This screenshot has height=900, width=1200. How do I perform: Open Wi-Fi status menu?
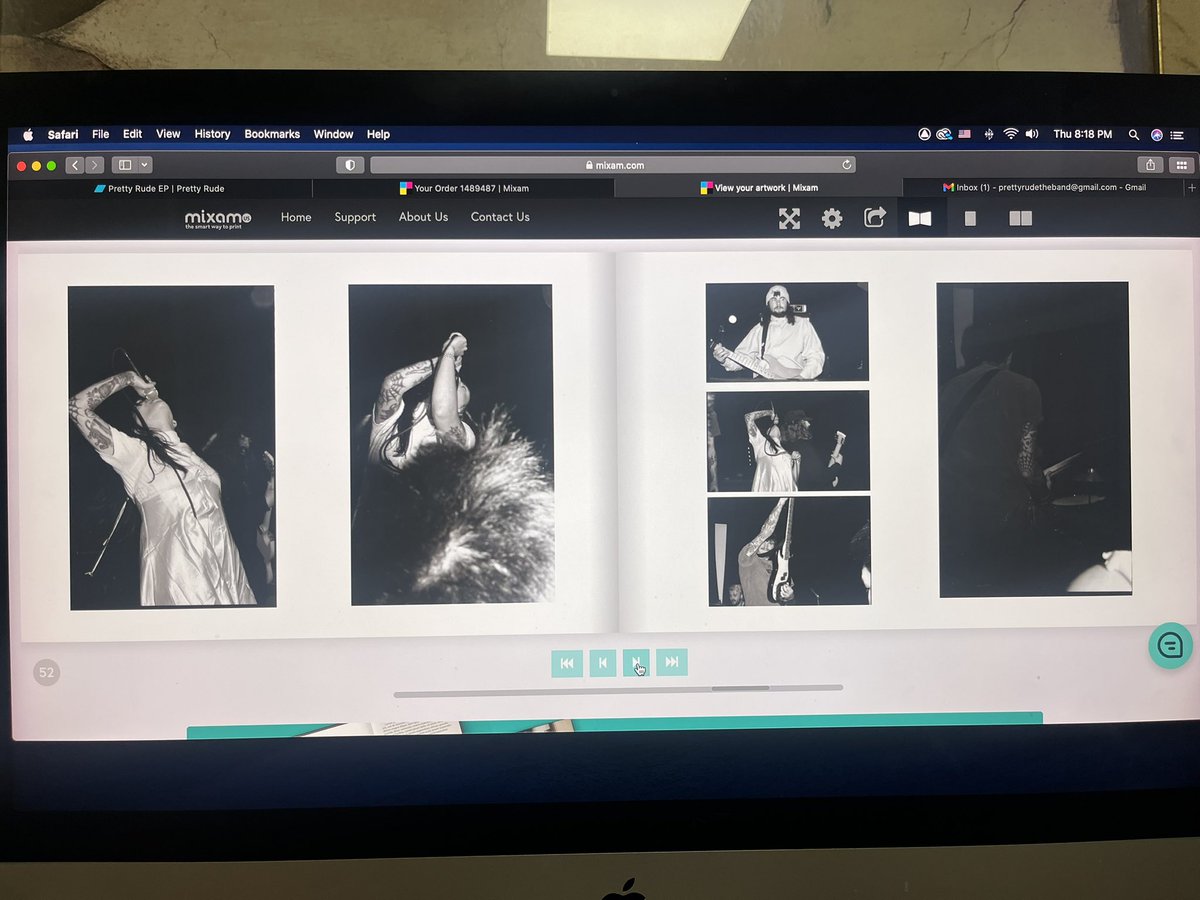[1011, 134]
